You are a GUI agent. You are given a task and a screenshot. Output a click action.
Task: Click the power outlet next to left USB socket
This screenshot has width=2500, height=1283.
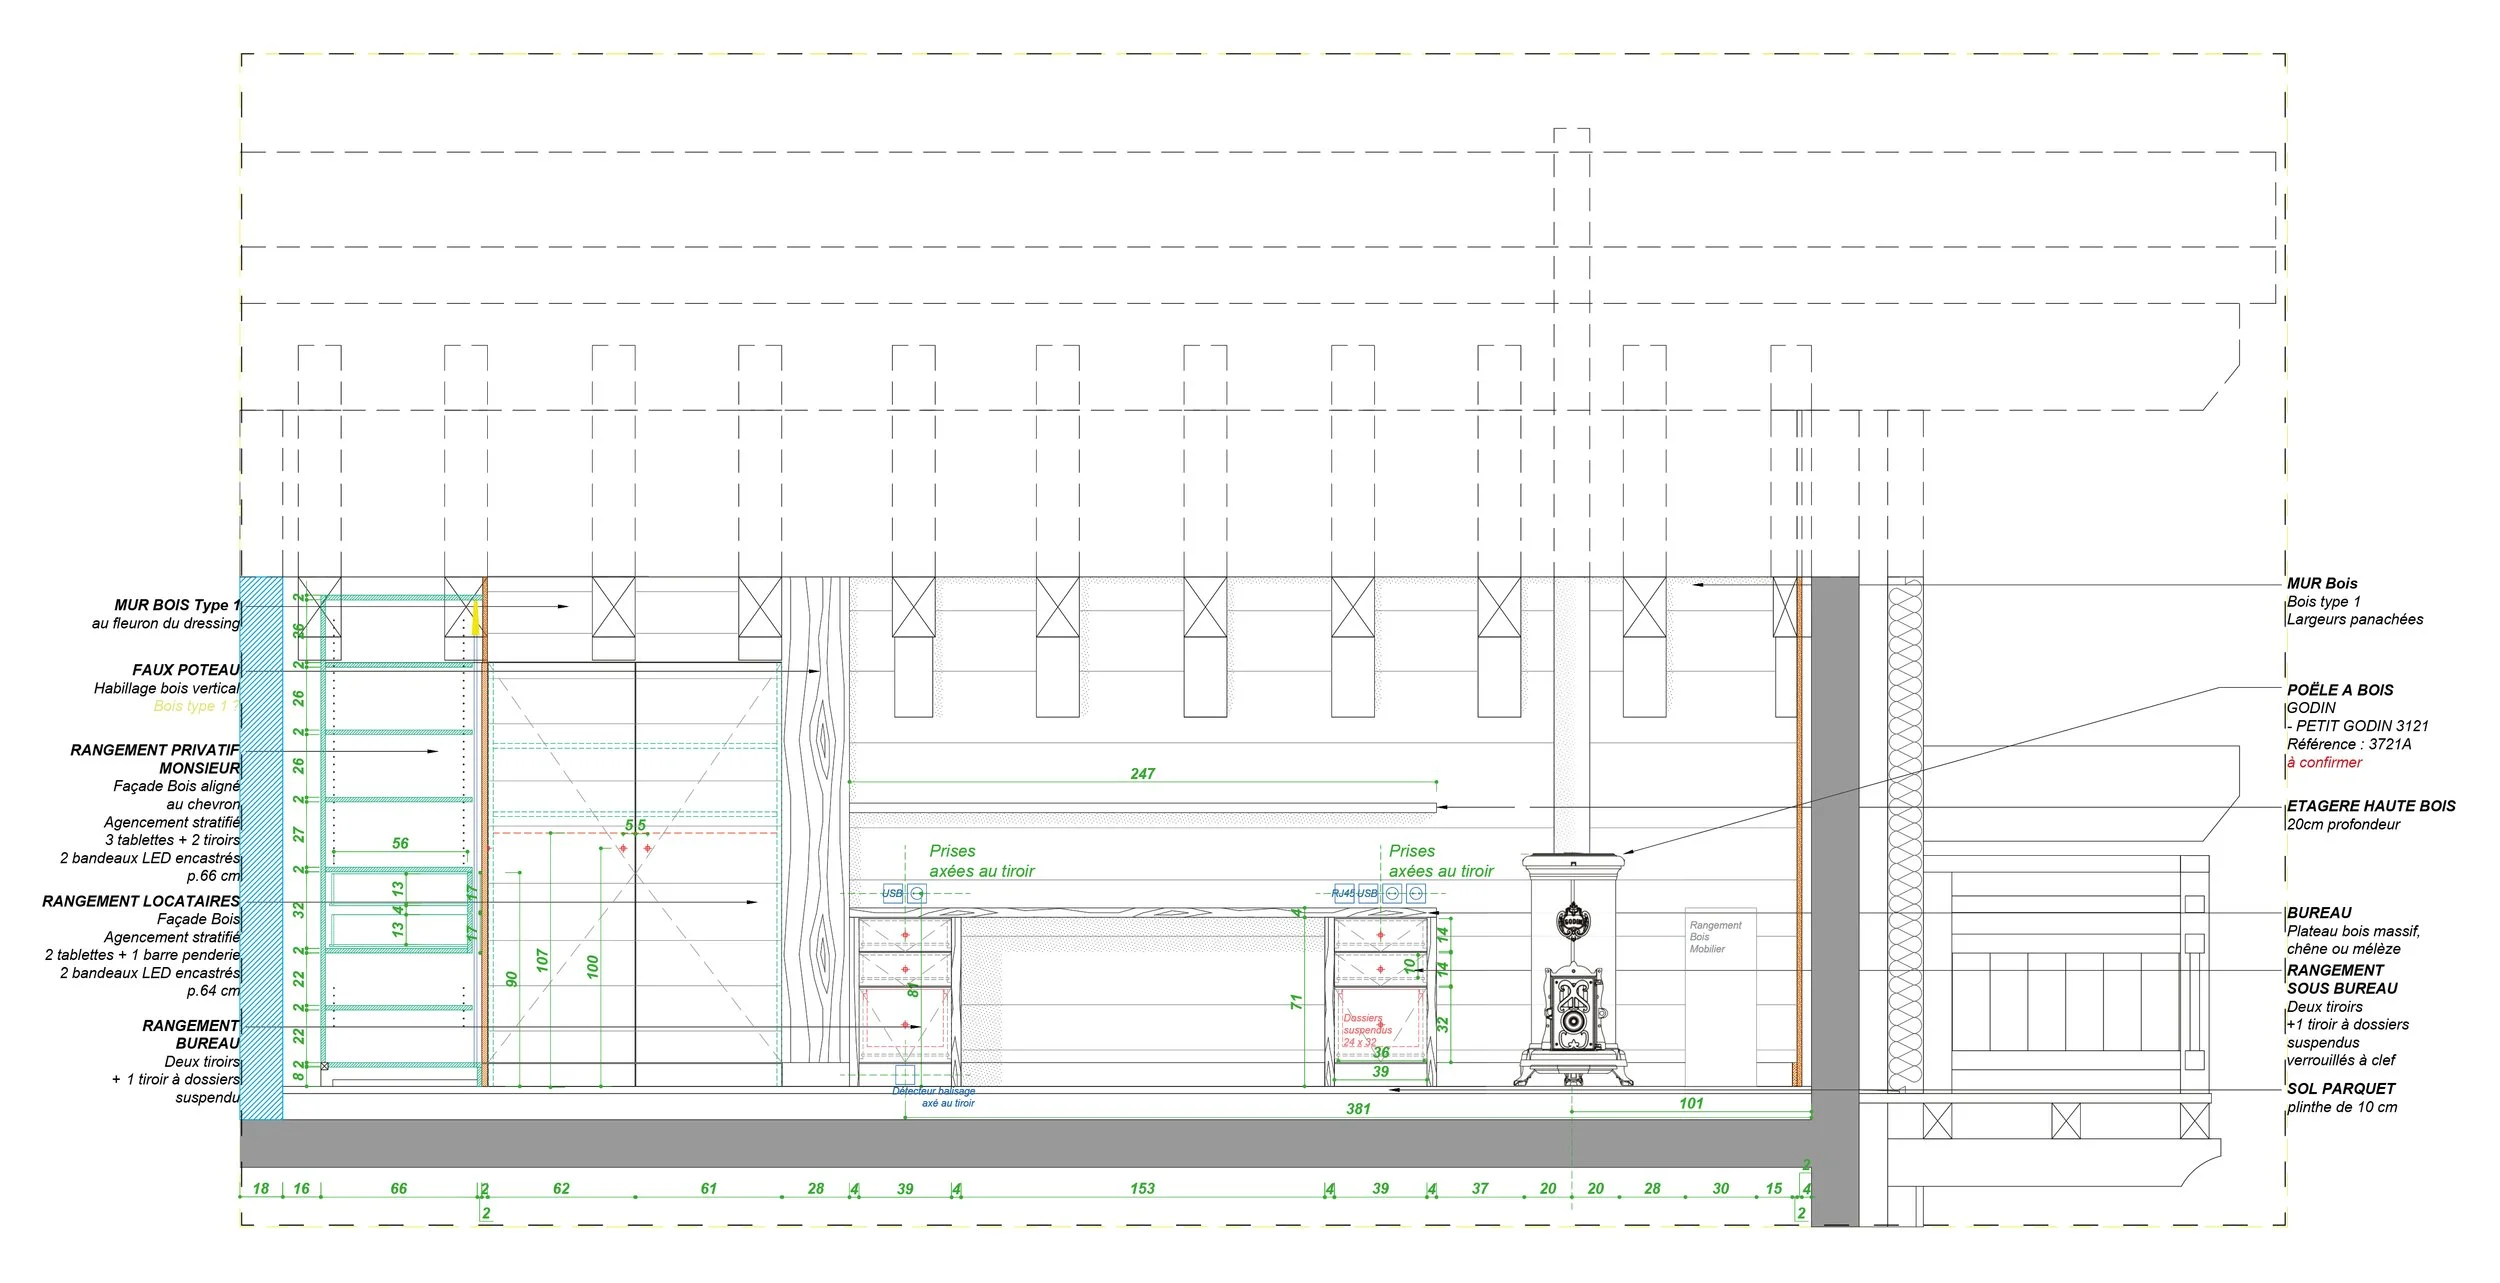tap(917, 893)
